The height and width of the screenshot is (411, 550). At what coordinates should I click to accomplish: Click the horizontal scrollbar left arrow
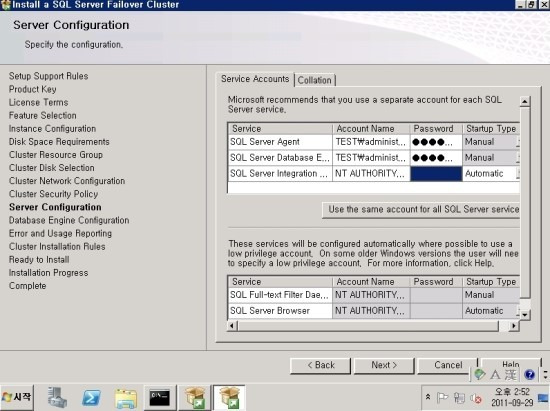232,325
